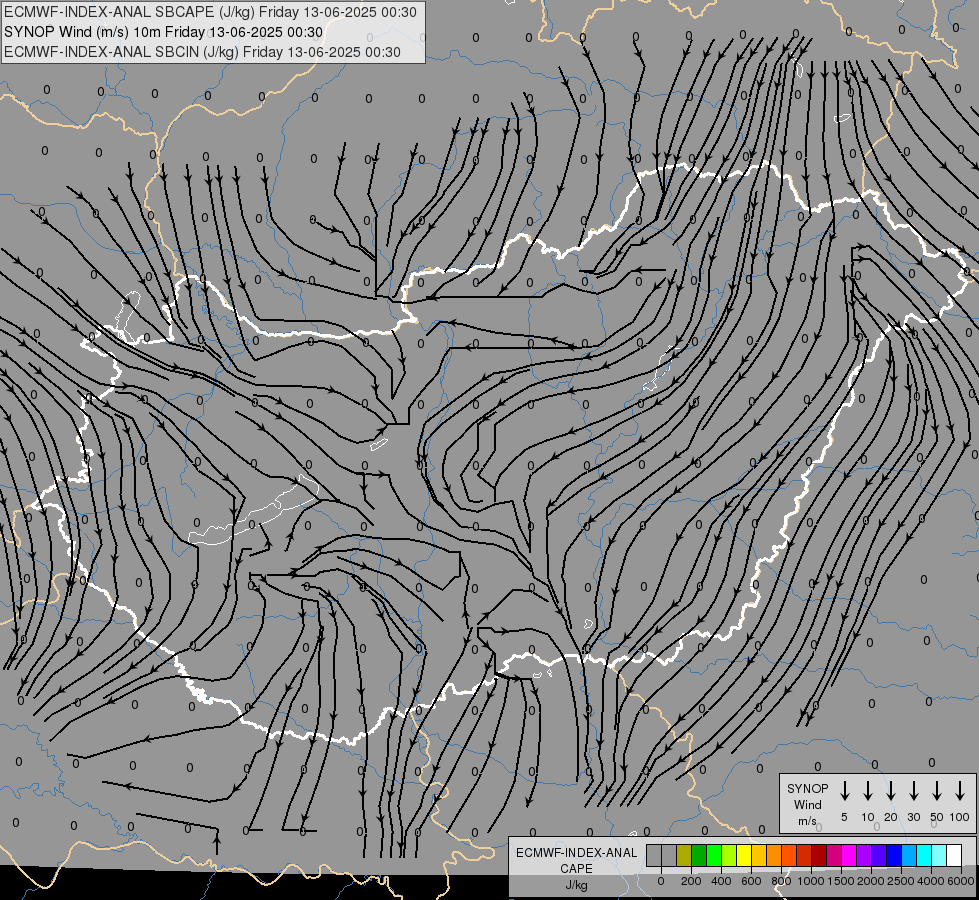Click the SBCIN title line in the header
The height and width of the screenshot is (900, 979).
[x=202, y=52]
